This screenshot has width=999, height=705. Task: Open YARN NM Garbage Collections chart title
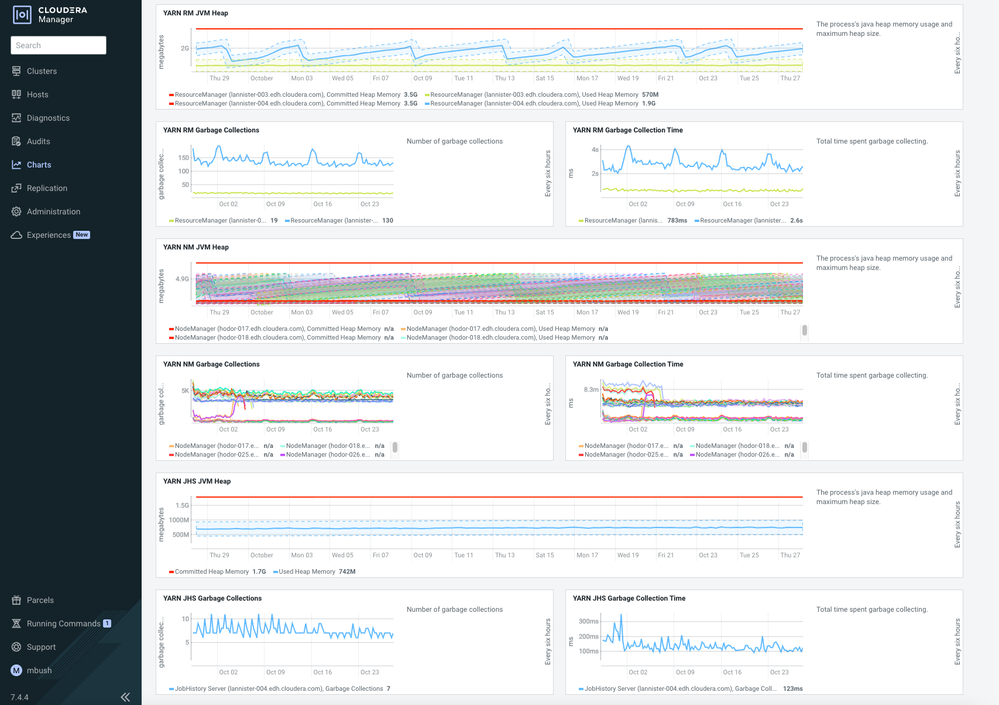[x=212, y=364]
